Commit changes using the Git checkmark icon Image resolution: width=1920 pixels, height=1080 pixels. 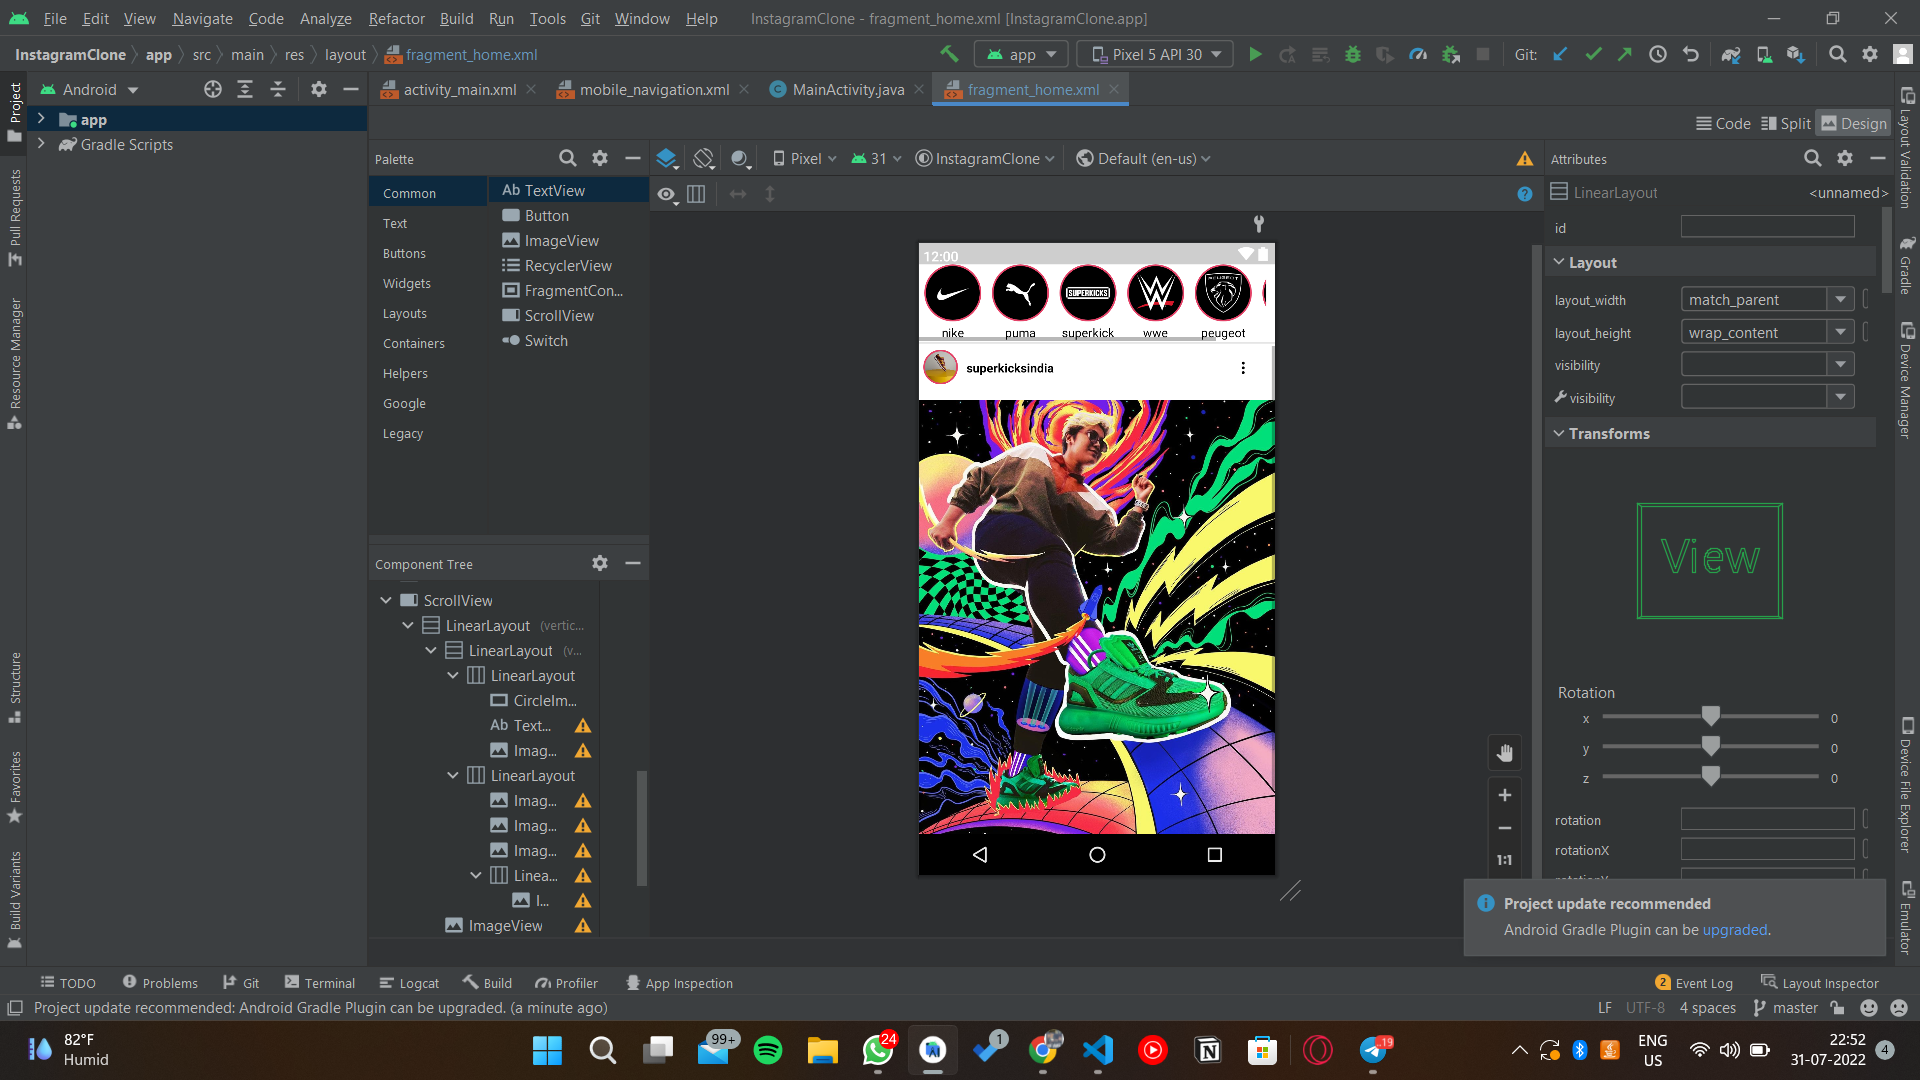tap(1592, 54)
